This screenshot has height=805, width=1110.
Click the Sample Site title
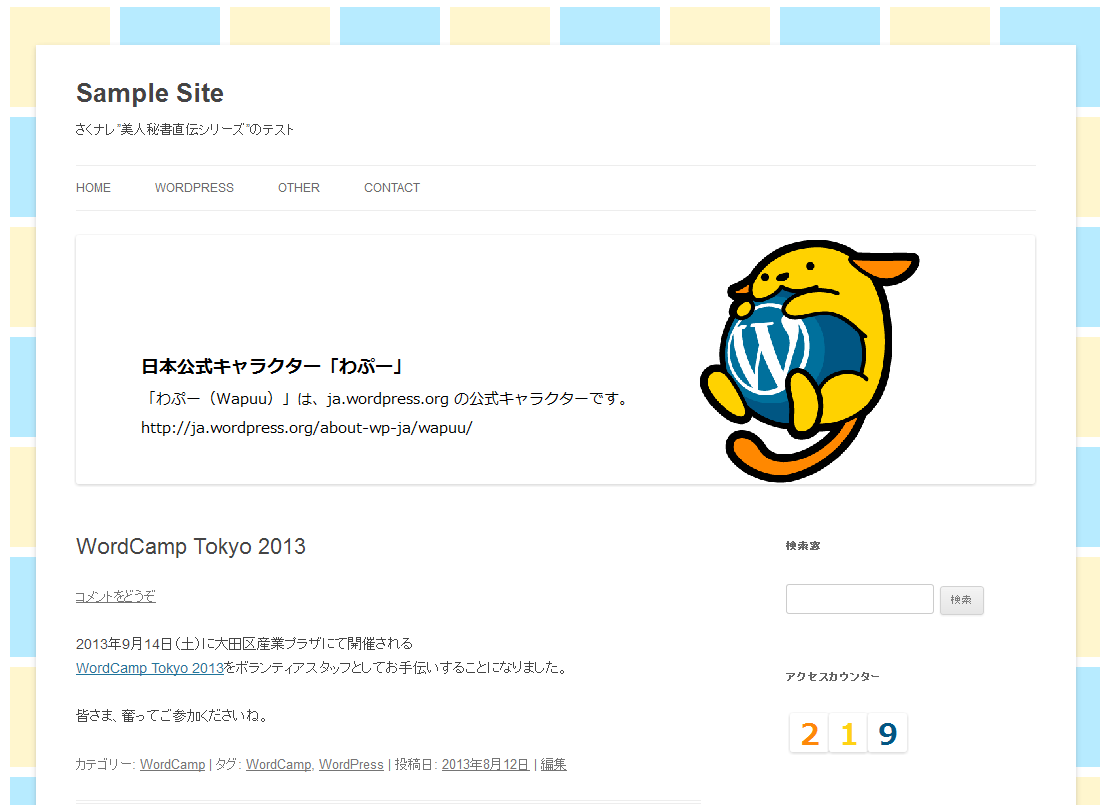[x=150, y=93]
